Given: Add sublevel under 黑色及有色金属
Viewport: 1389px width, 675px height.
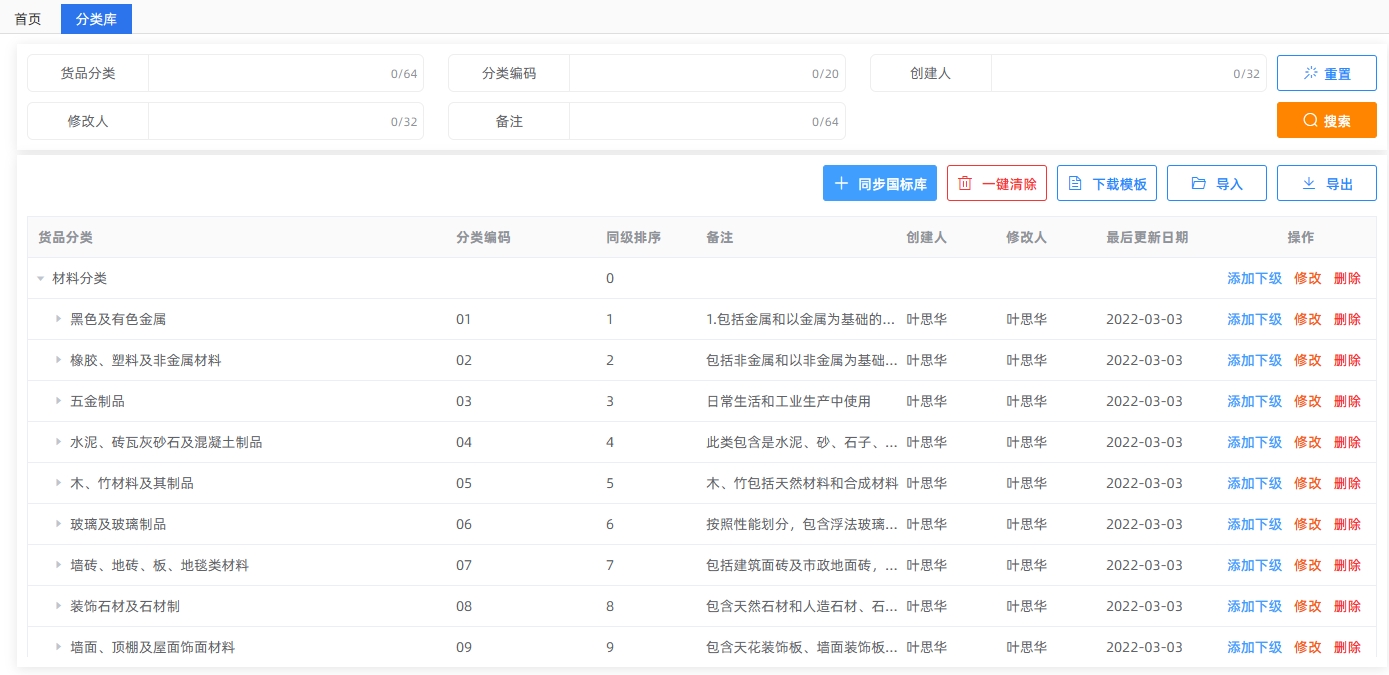Looking at the screenshot, I should 1254,320.
